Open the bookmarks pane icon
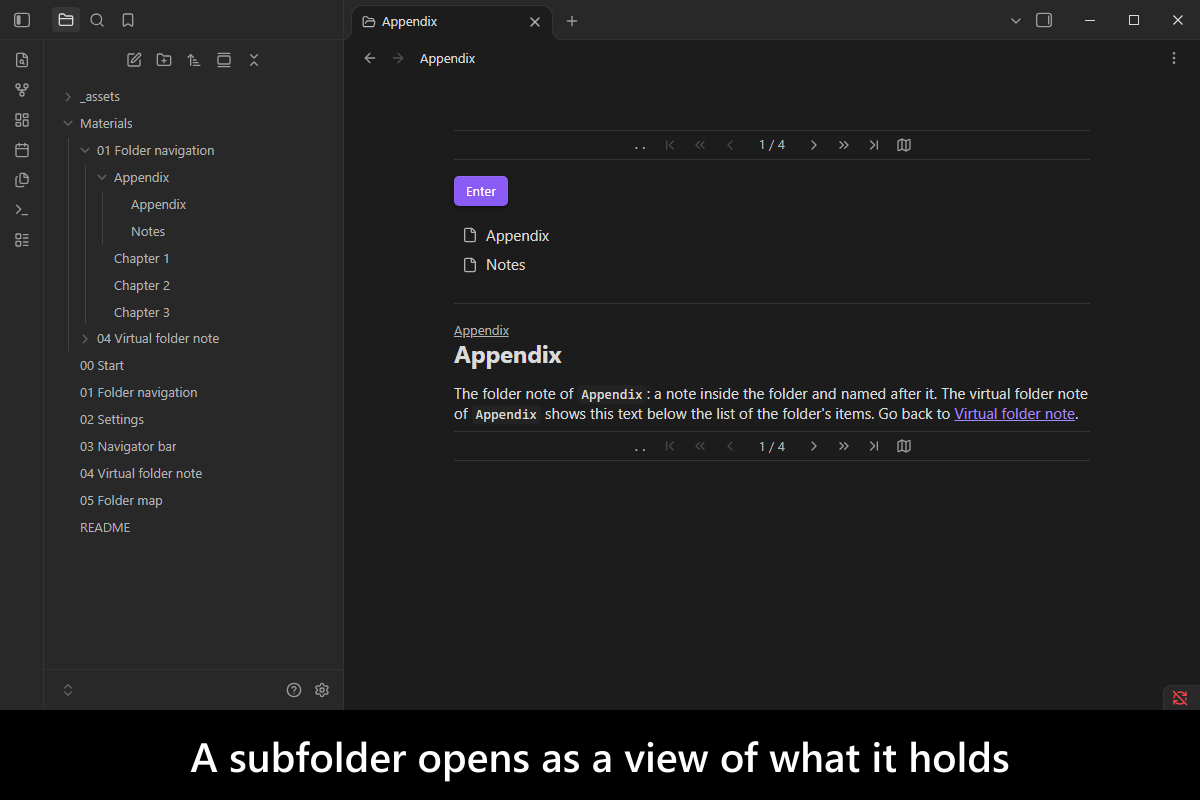 pos(128,20)
